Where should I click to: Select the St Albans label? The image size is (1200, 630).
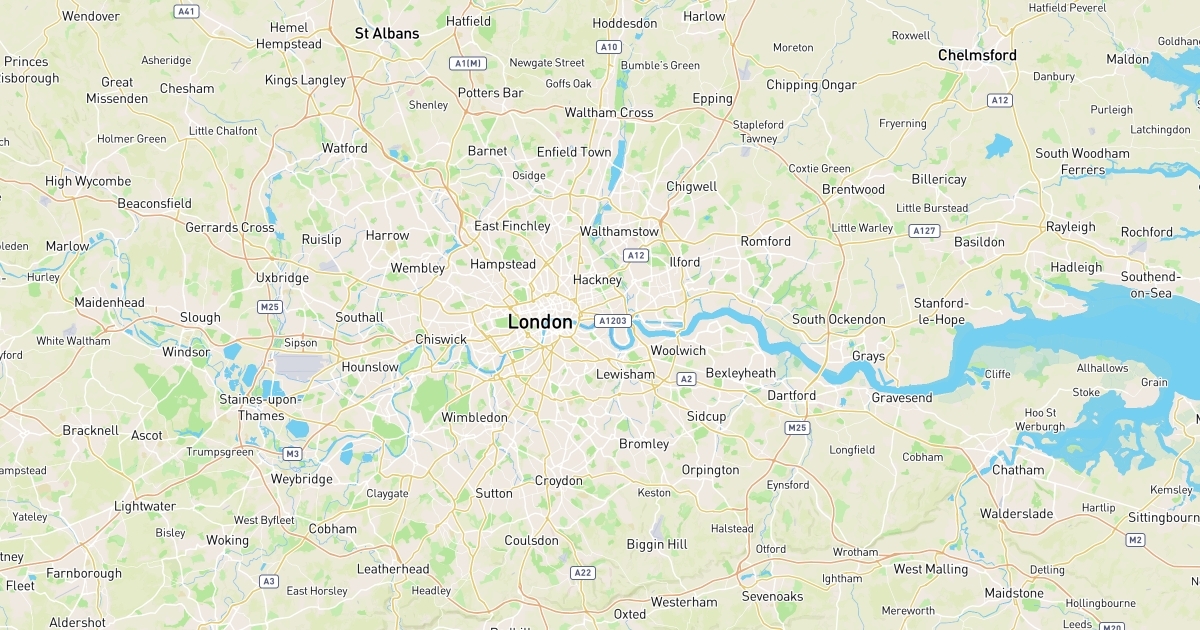387,34
